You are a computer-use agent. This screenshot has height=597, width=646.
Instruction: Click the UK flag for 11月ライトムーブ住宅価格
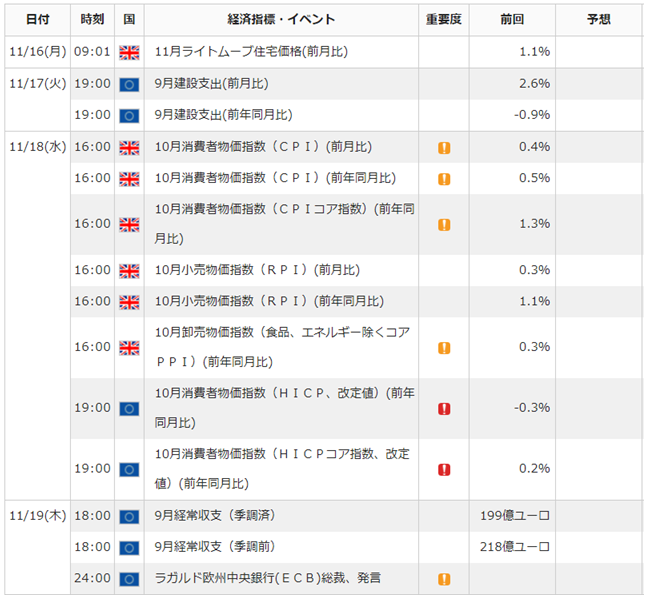[x=129, y=53]
